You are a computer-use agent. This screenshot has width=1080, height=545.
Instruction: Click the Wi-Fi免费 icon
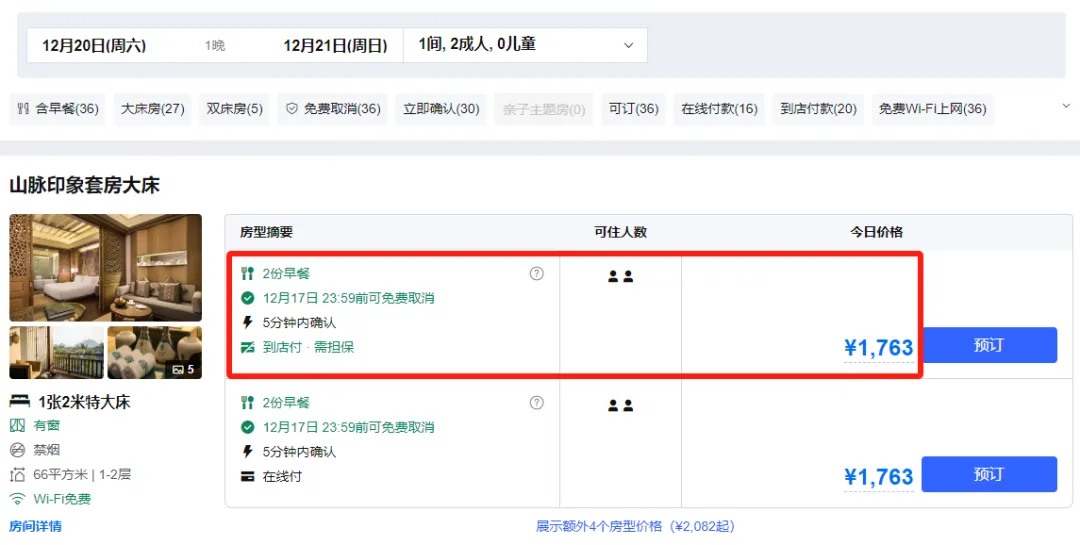[17, 499]
